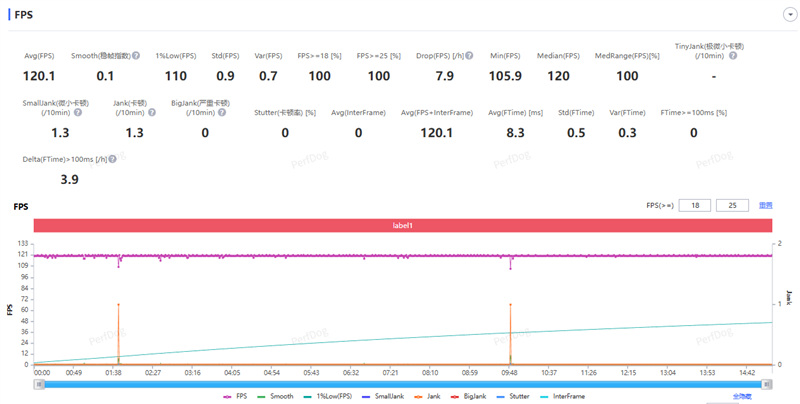Viewport: 800px width, 404px height.
Task: Click the 00:00 time axis tick
Action: pos(42,373)
